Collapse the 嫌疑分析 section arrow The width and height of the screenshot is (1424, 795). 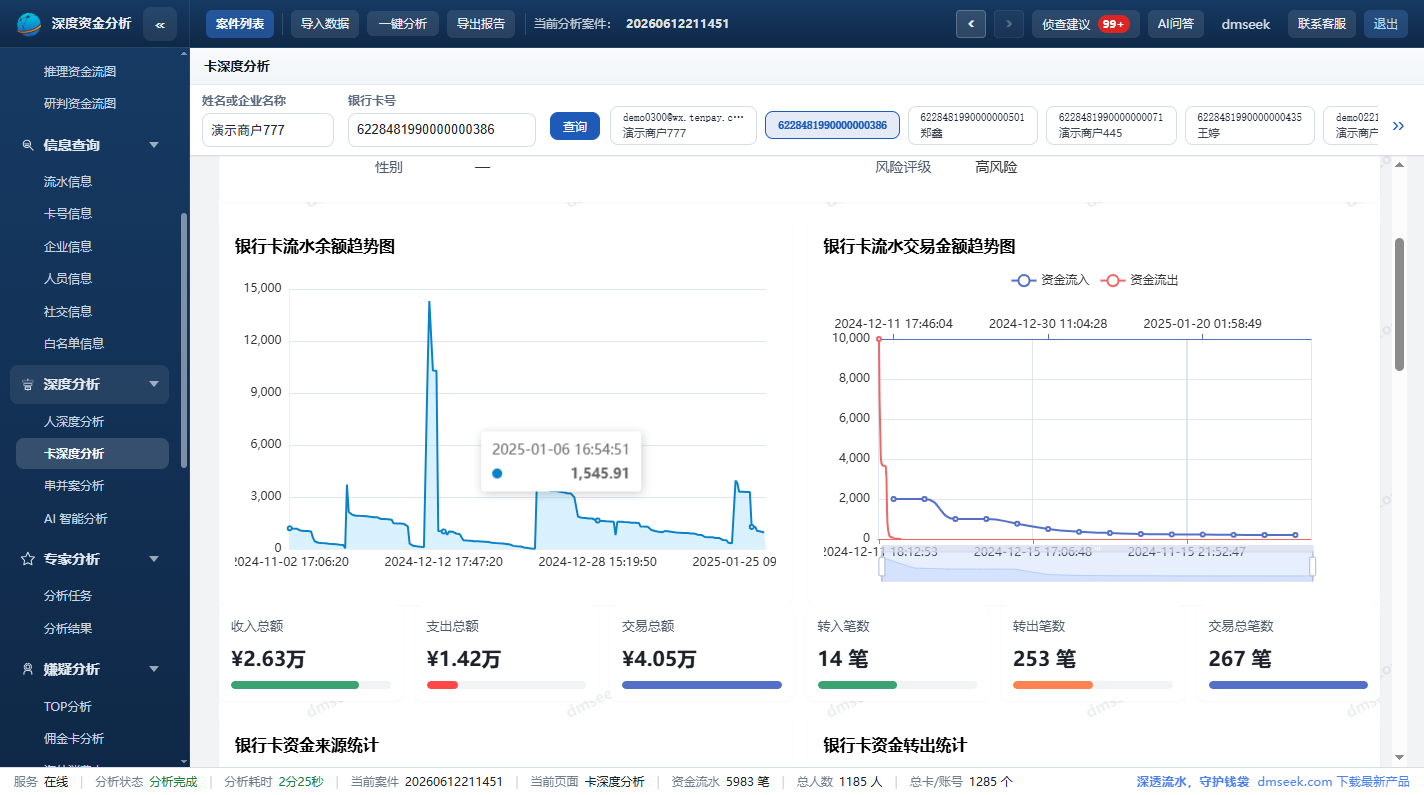click(x=154, y=669)
